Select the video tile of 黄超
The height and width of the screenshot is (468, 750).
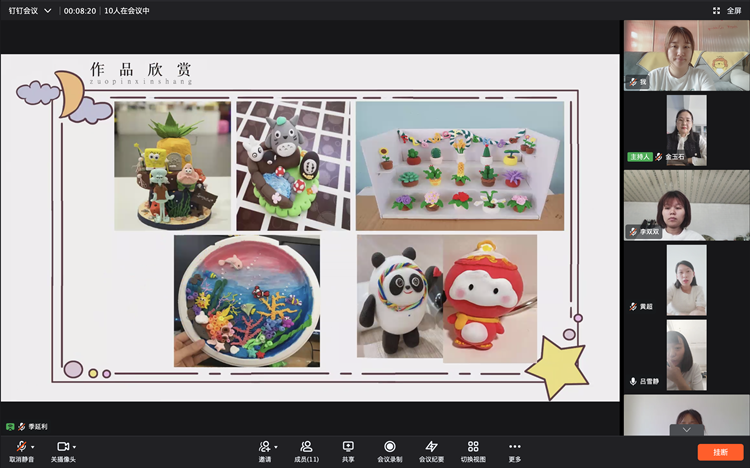point(686,280)
